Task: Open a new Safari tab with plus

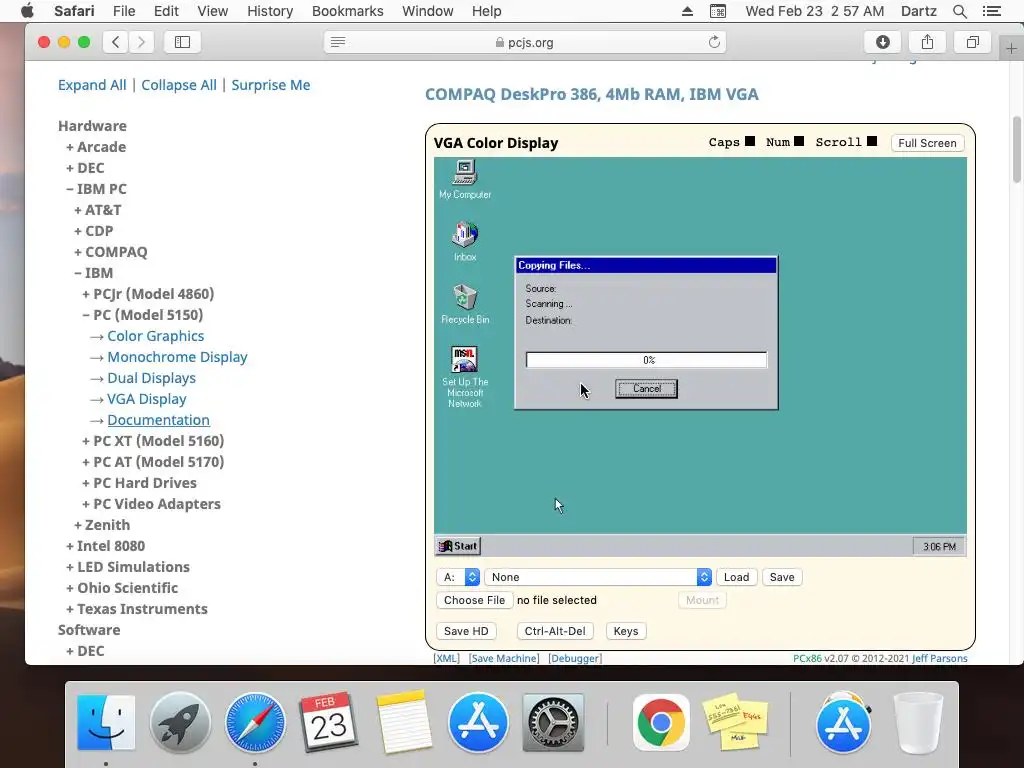Action: coord(1011,48)
